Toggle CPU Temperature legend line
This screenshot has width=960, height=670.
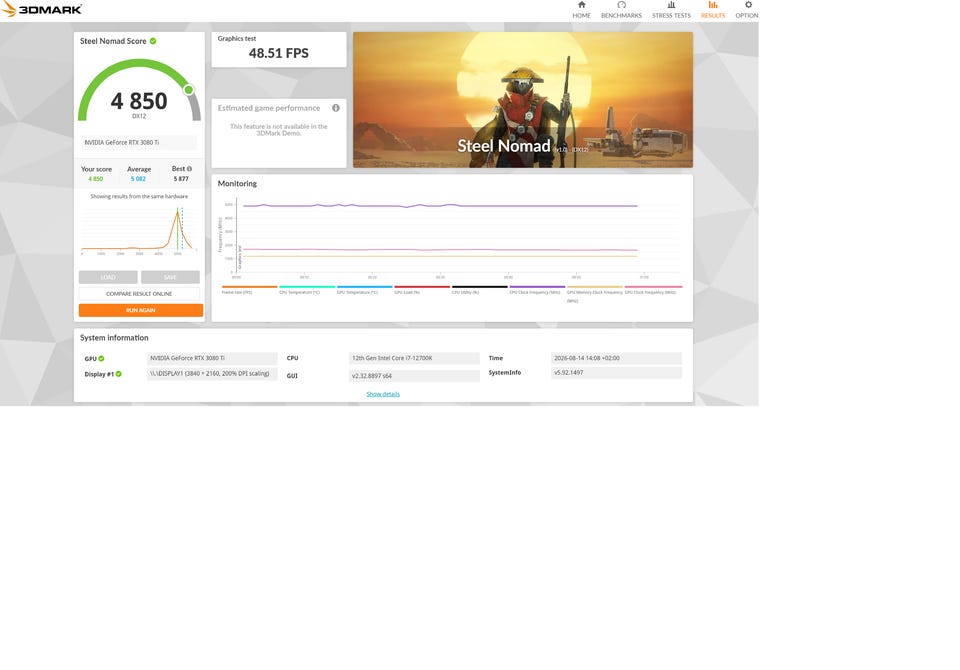coord(307,290)
